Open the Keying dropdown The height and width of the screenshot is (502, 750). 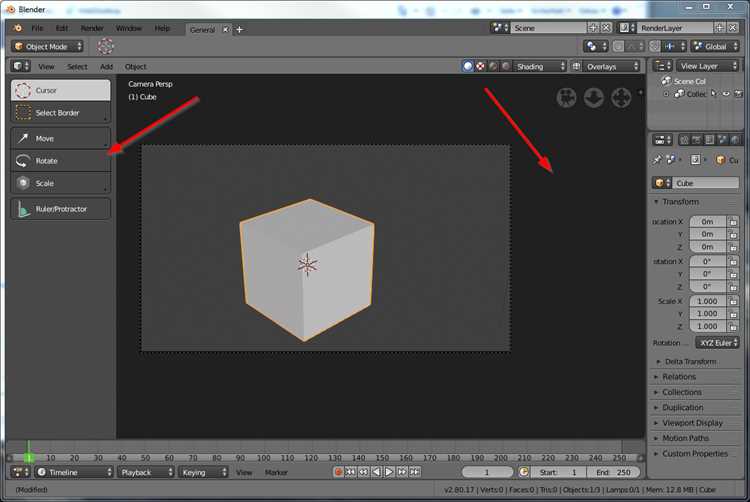point(203,472)
